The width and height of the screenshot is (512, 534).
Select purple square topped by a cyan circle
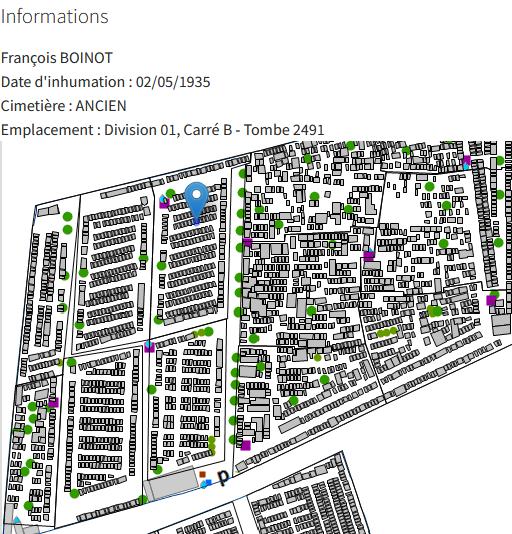(149, 347)
